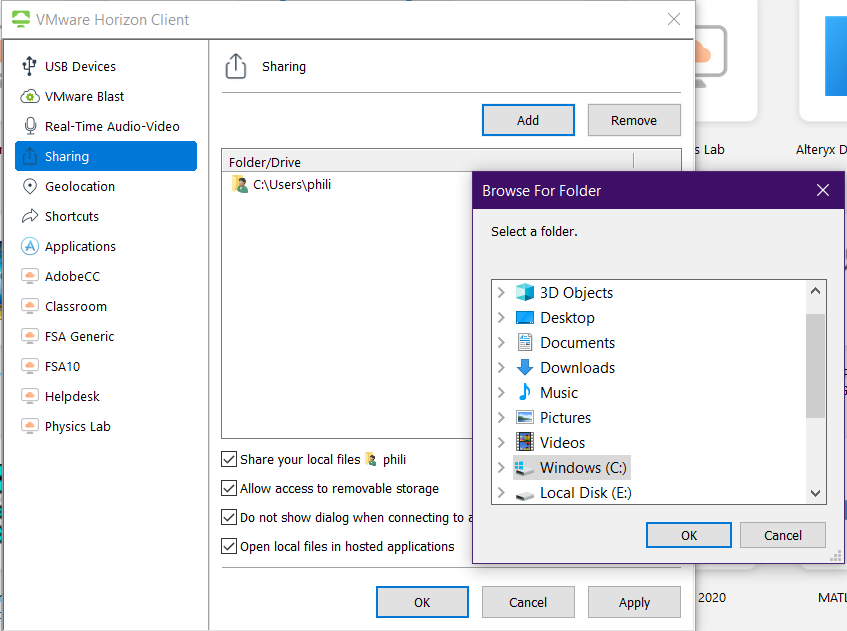Select the C:\Users\phili shared folder row

347,184
